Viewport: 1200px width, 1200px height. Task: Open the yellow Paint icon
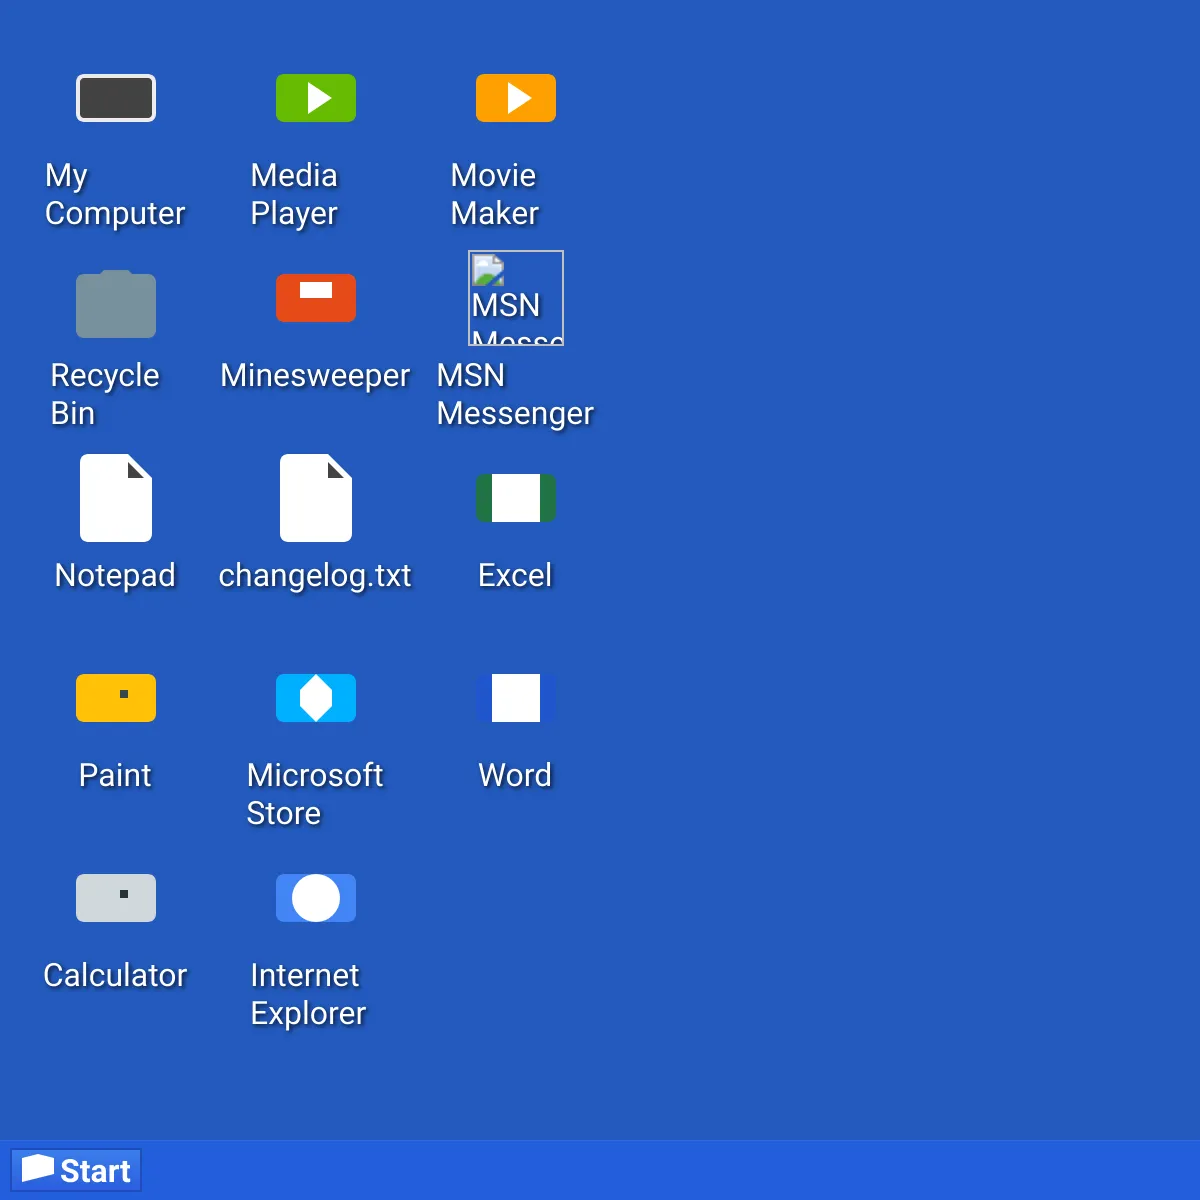116,698
